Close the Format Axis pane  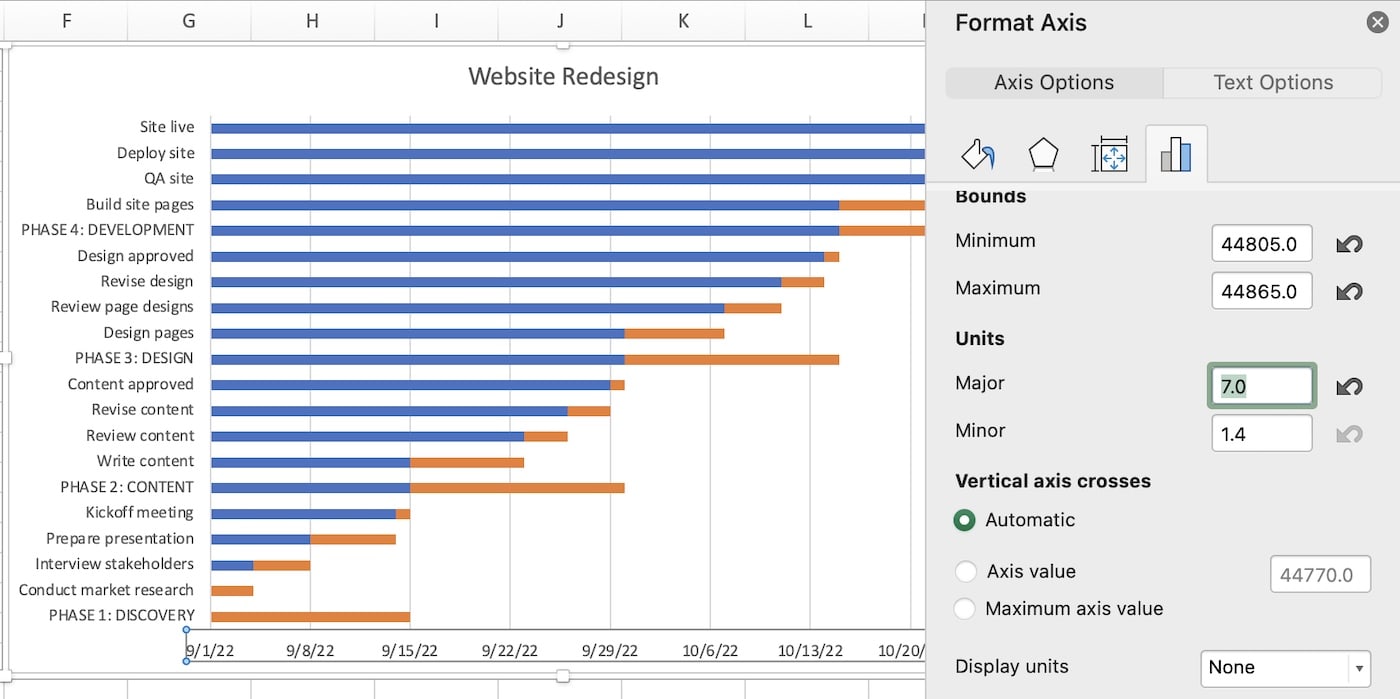(x=1377, y=21)
